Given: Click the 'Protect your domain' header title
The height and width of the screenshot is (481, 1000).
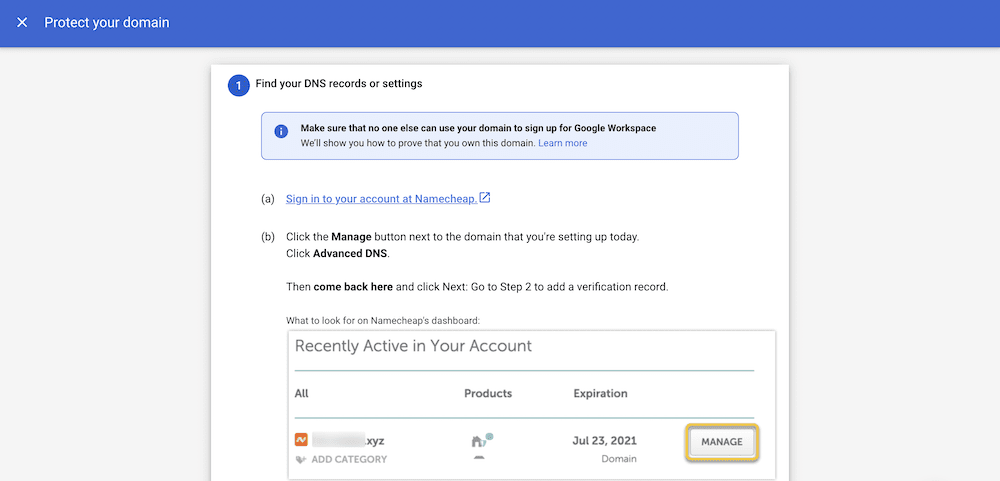Looking at the screenshot, I should coord(107,23).
